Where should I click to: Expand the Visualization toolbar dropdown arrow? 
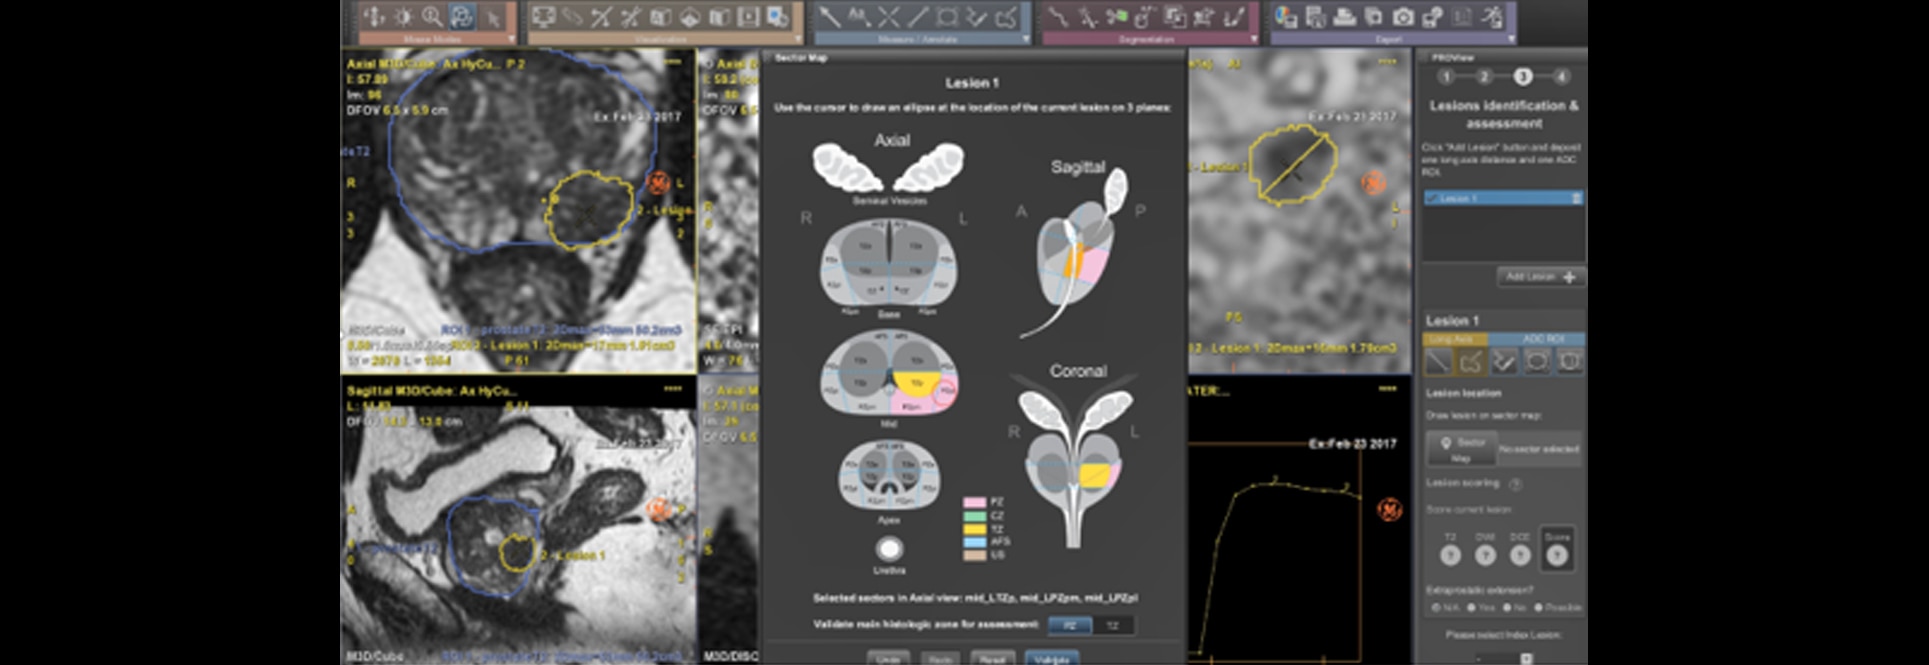tap(797, 39)
